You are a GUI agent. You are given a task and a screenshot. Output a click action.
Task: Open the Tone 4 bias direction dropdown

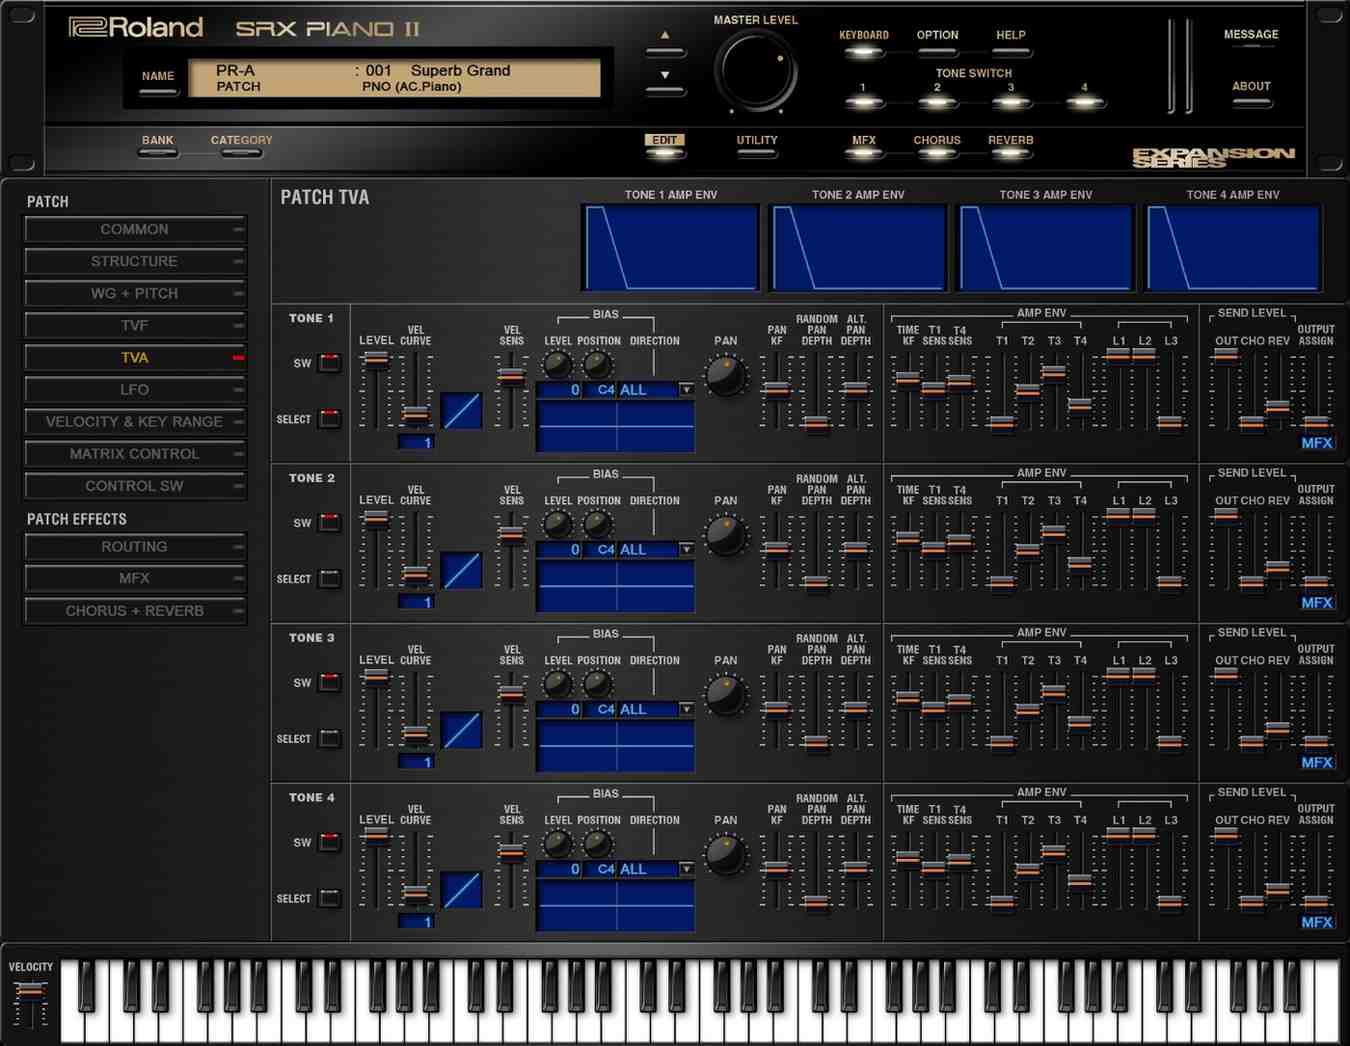pos(686,869)
